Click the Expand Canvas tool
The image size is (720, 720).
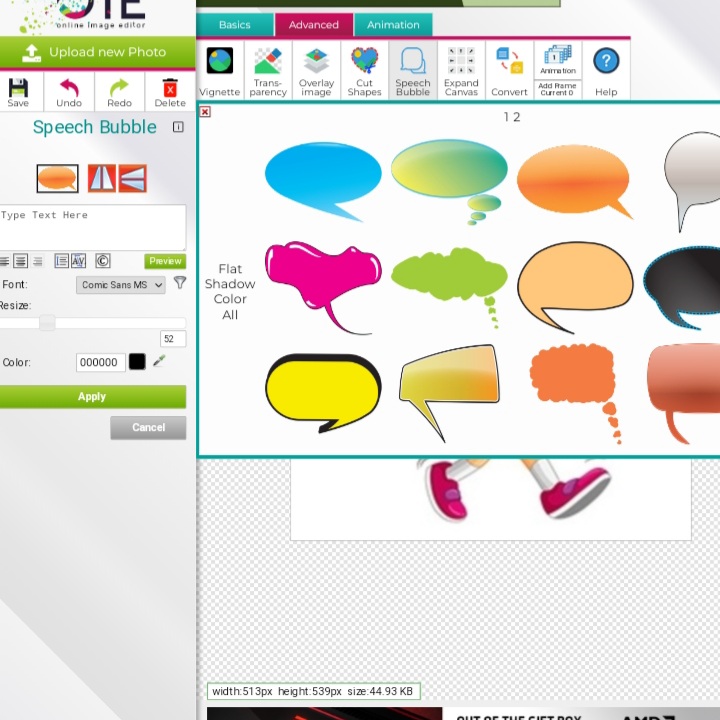click(x=461, y=70)
